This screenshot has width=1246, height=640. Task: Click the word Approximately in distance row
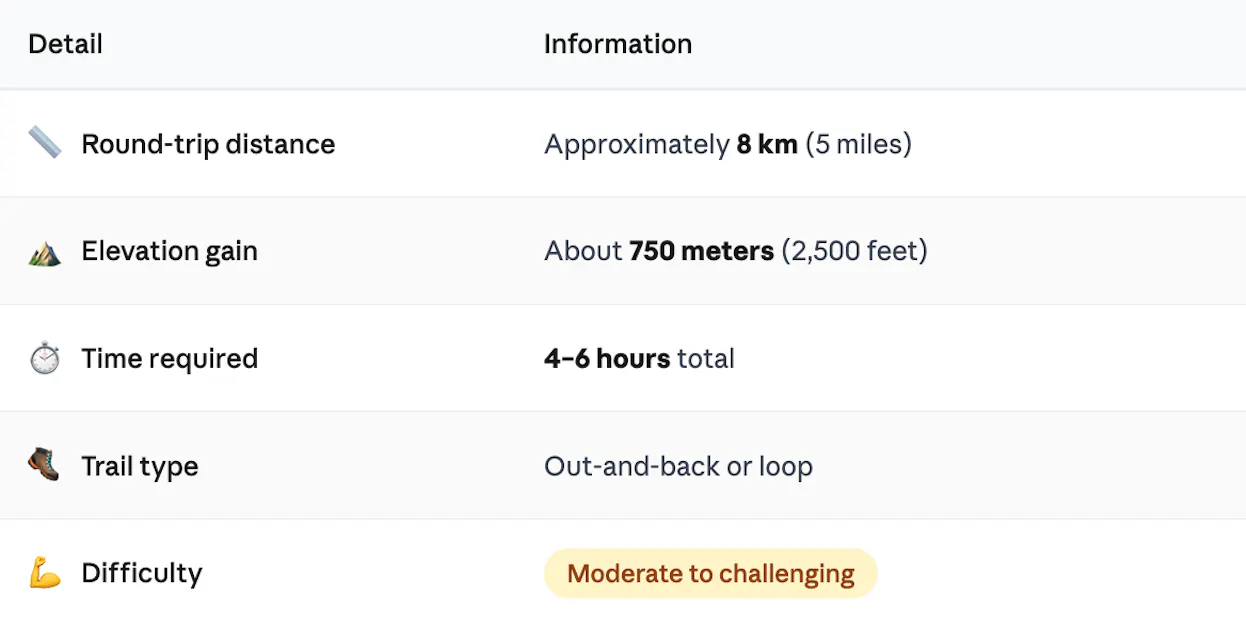[x=636, y=144]
